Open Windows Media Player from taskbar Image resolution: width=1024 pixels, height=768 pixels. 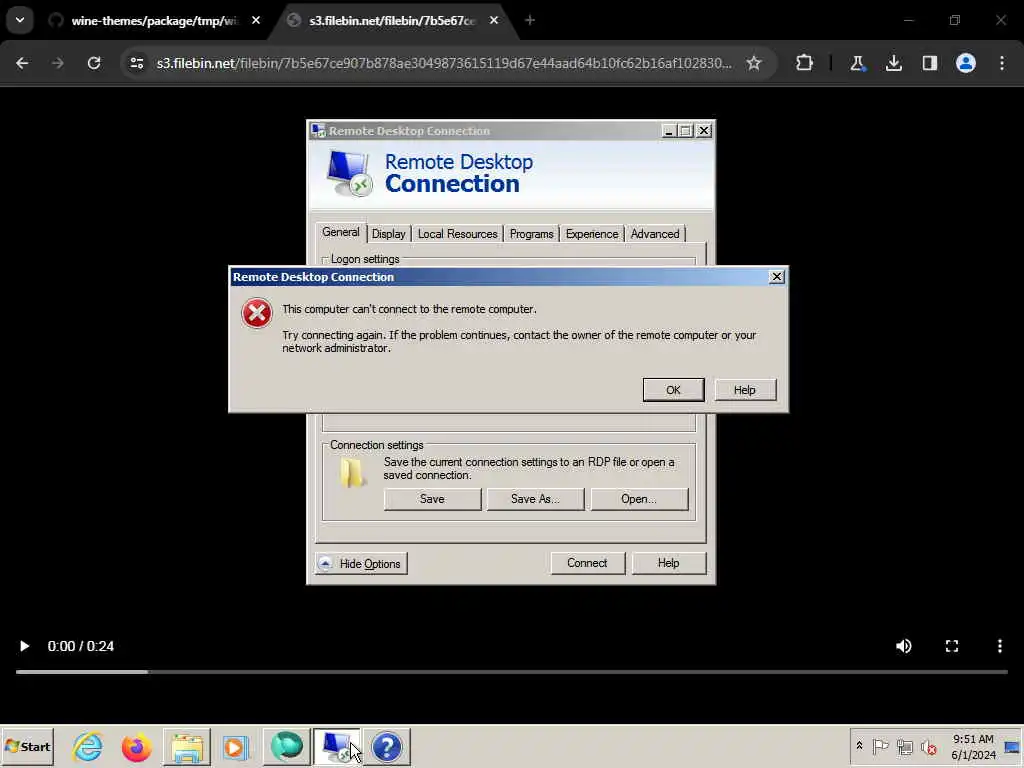[x=236, y=746]
